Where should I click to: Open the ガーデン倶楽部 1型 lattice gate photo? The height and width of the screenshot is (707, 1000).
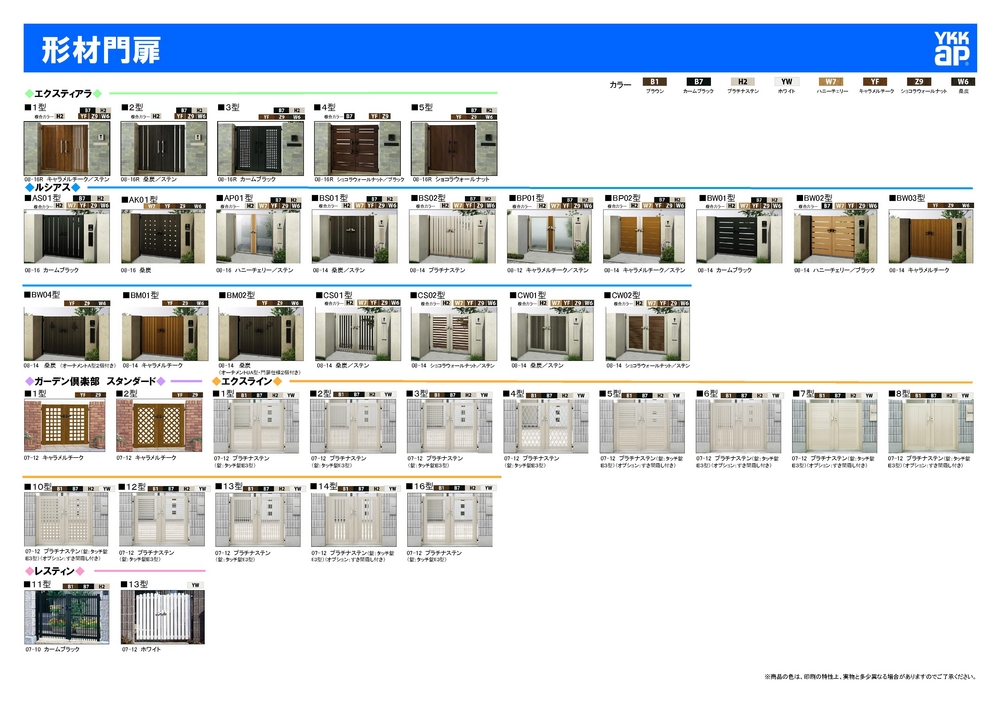tap(65, 426)
